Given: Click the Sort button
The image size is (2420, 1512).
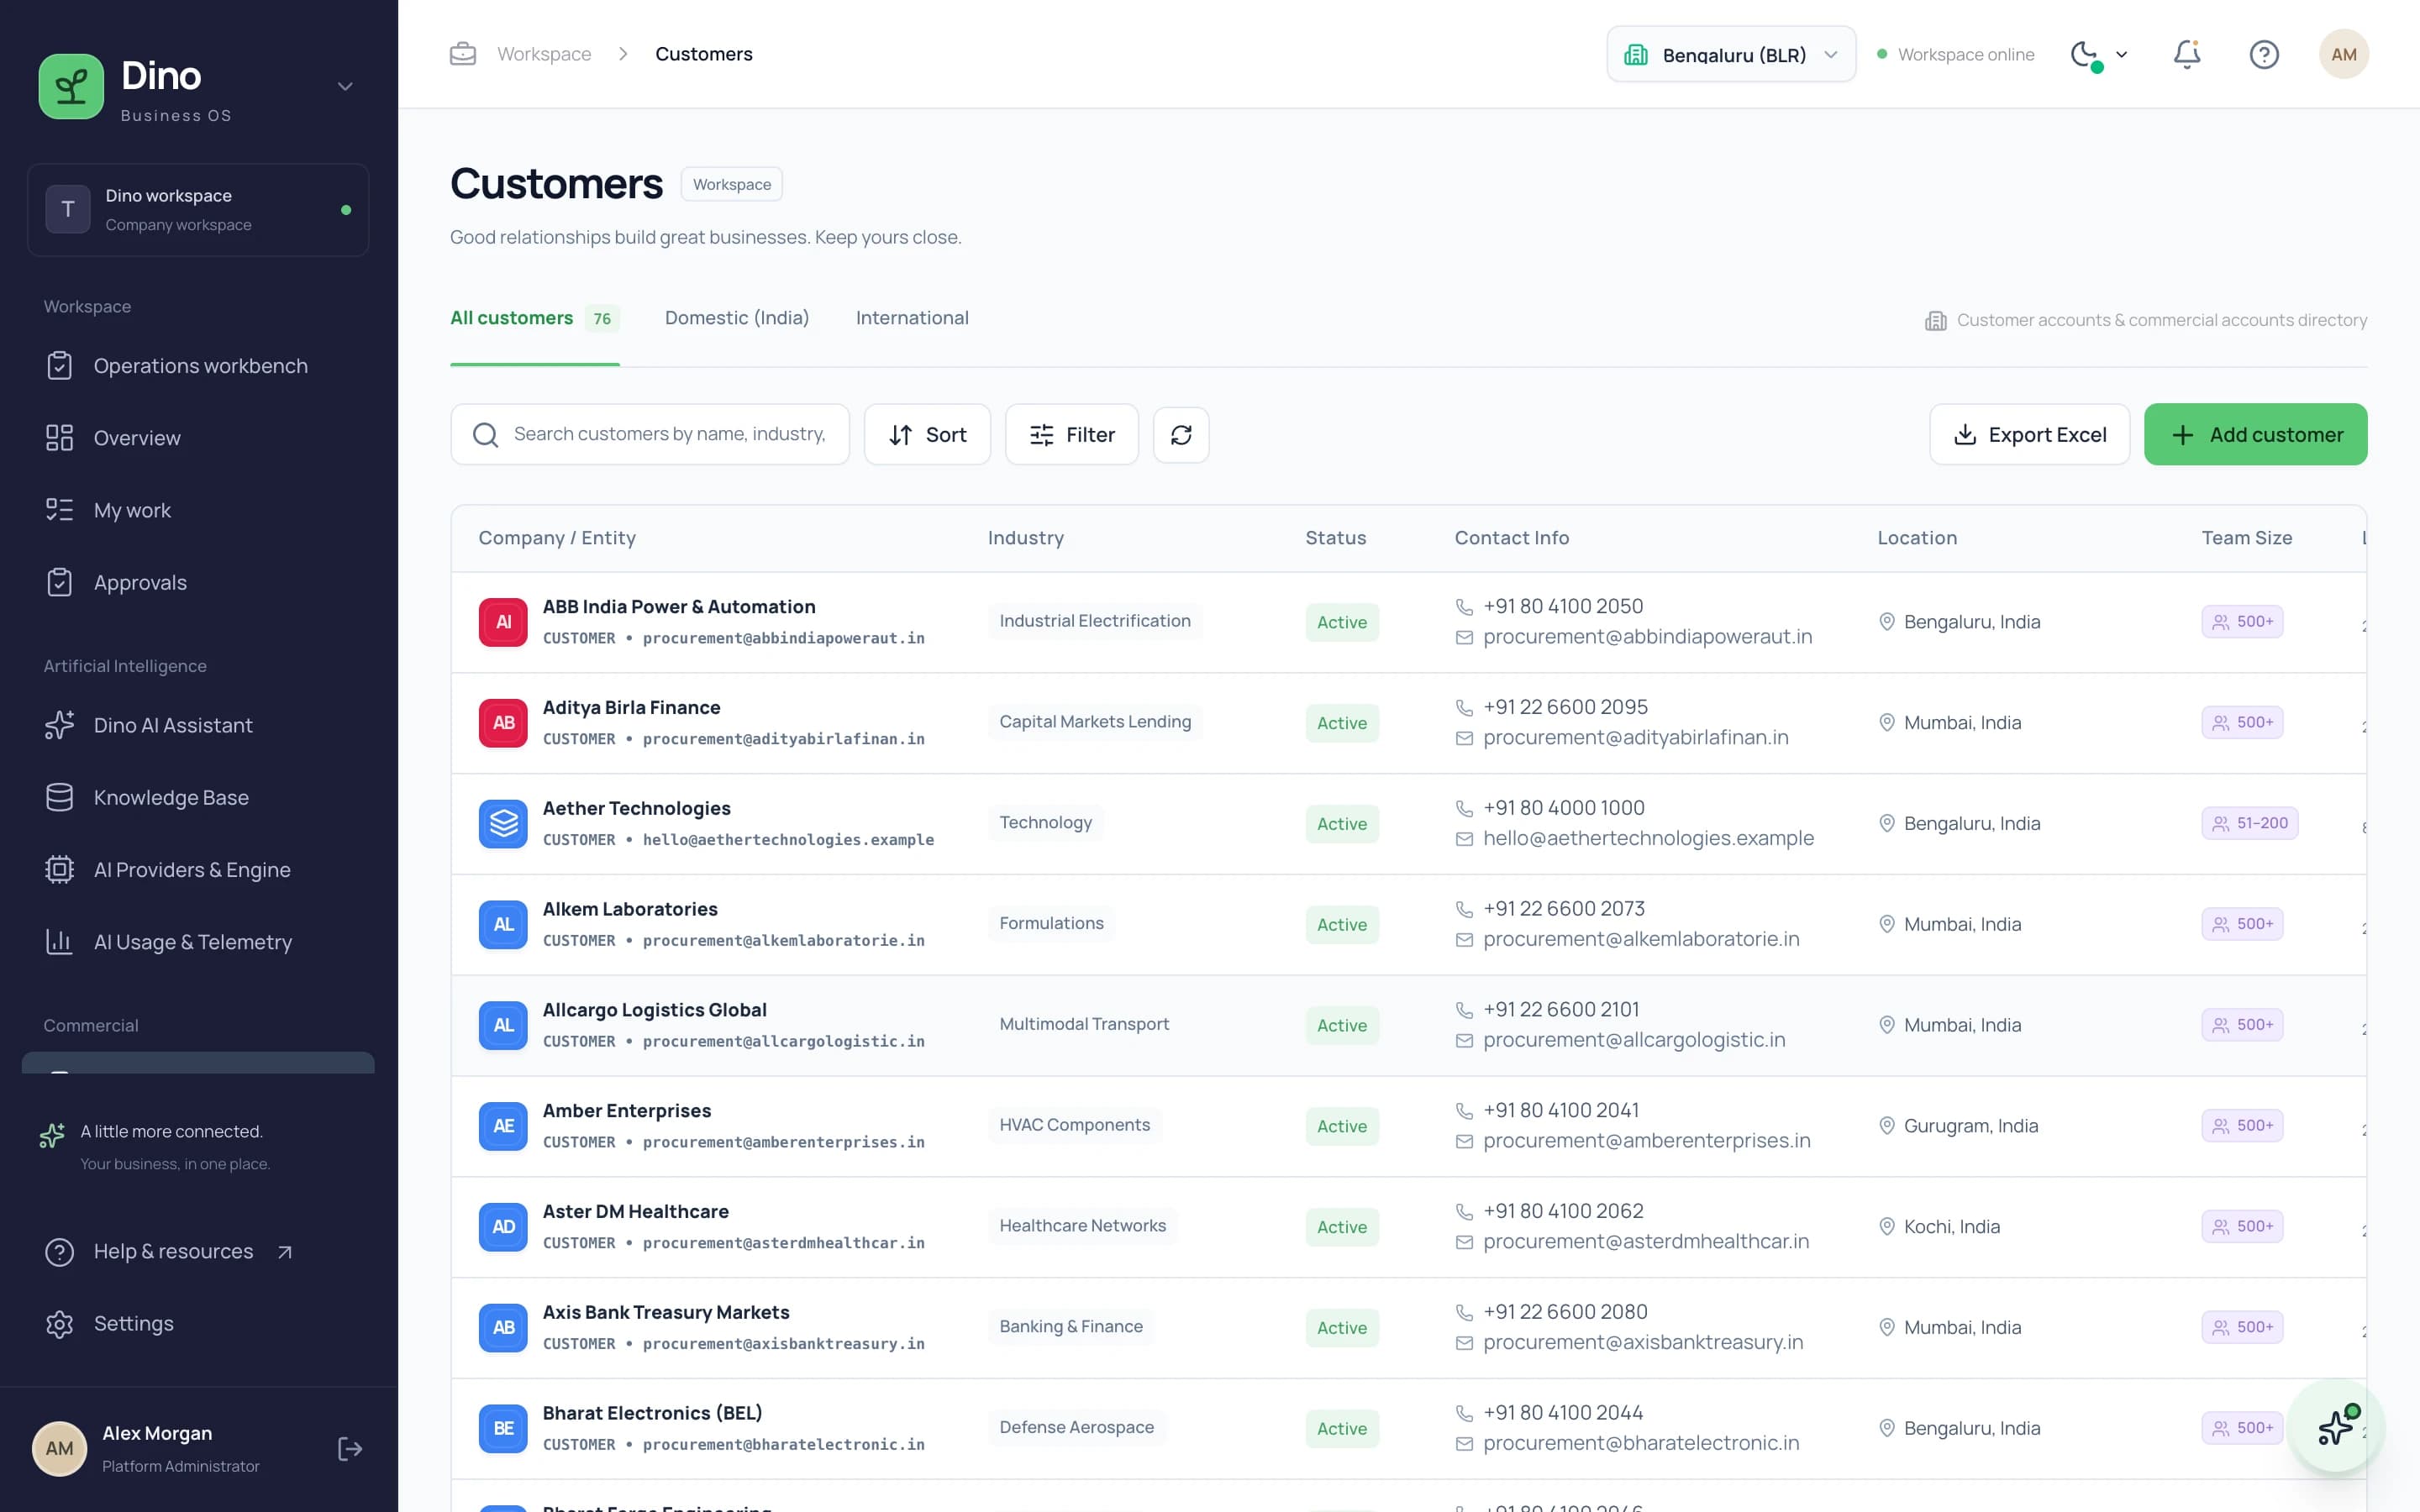Looking at the screenshot, I should coord(927,434).
